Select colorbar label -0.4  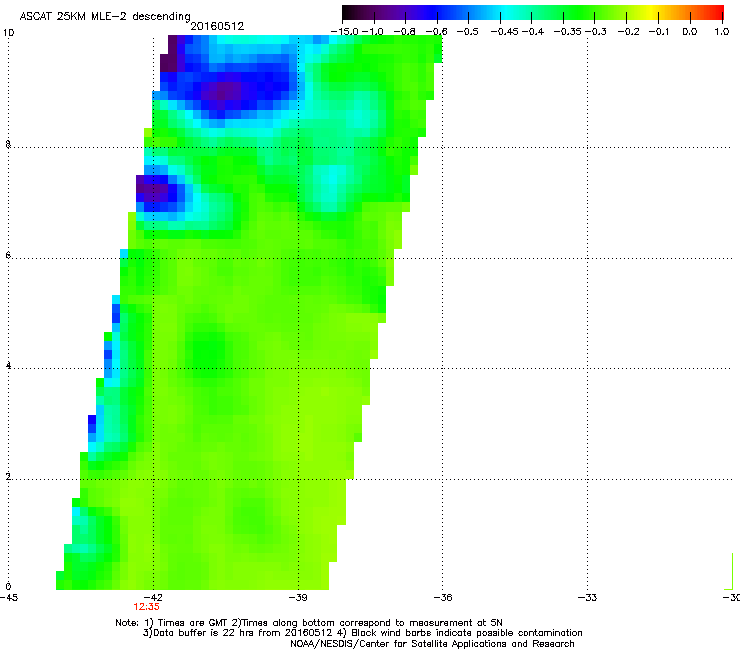click(x=533, y=32)
